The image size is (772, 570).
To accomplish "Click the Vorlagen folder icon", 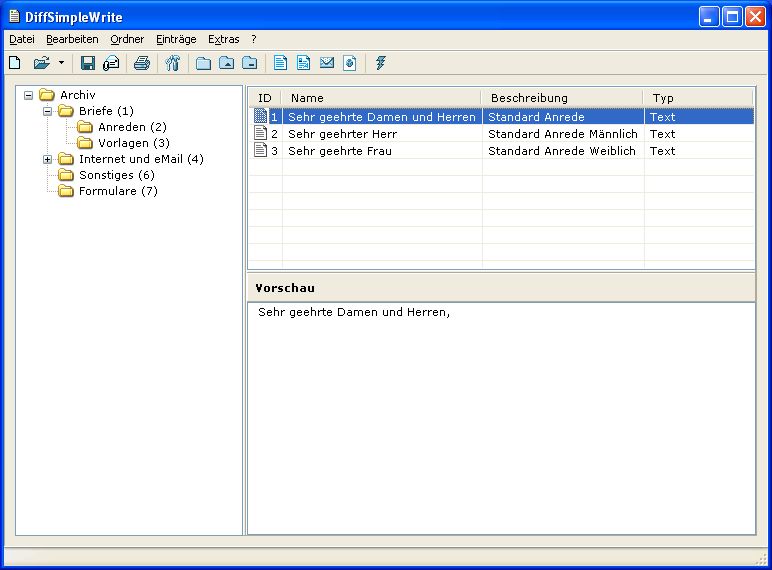I will coord(85,143).
